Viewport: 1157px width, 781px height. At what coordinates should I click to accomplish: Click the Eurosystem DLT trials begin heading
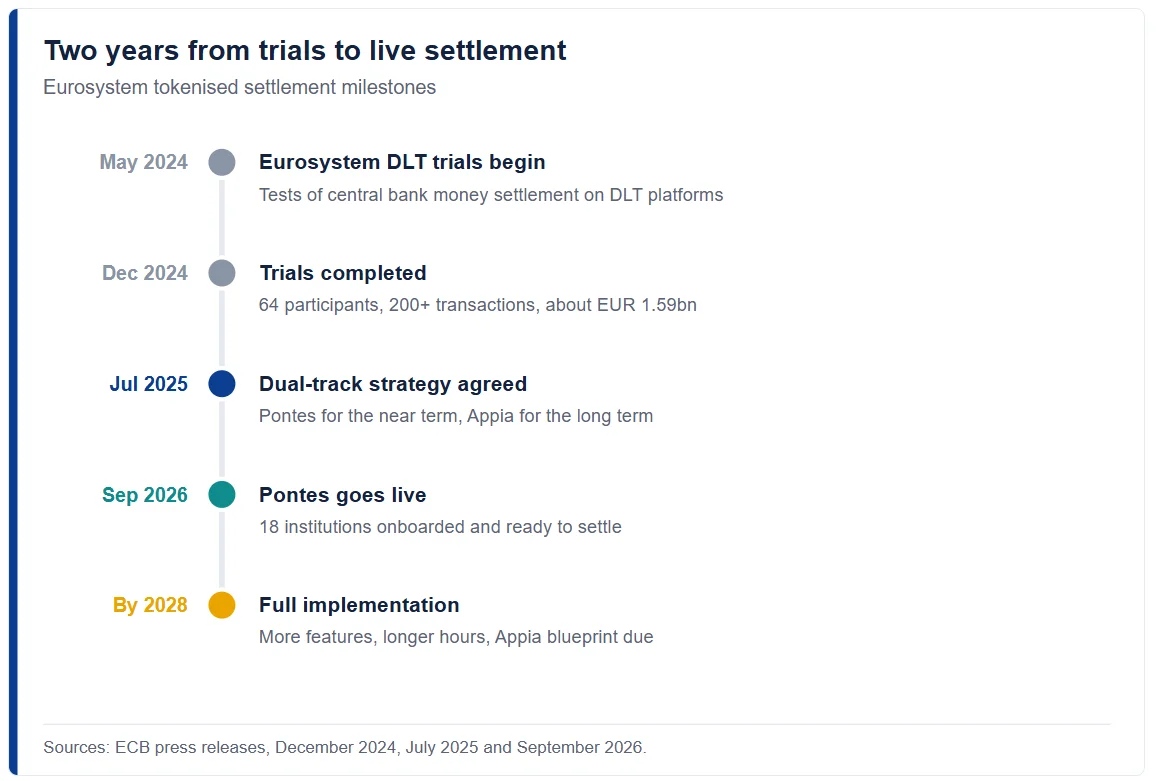(402, 162)
